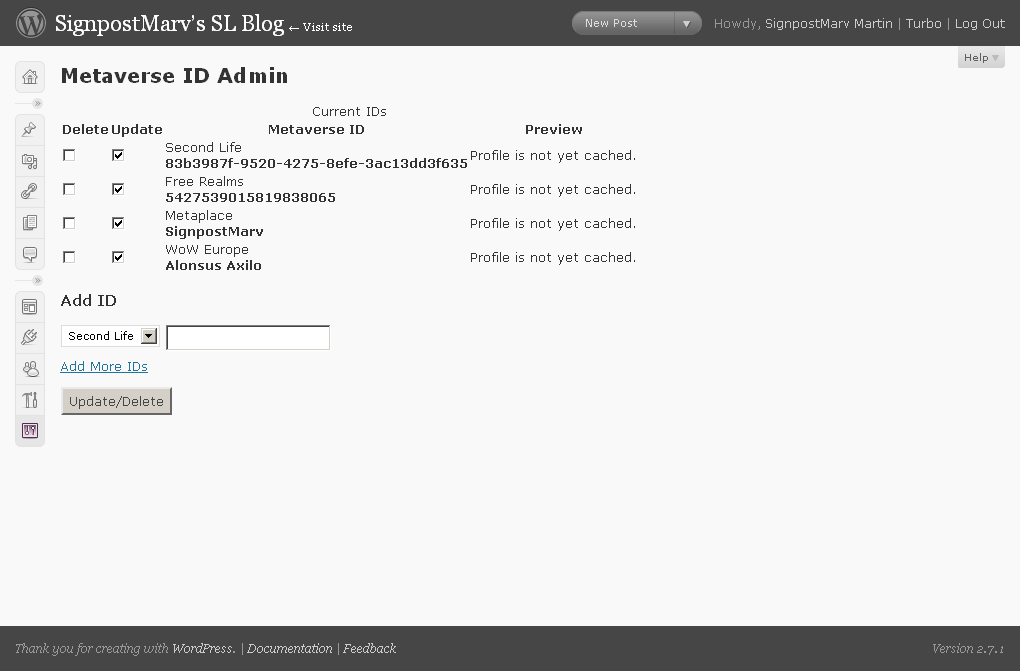This screenshot has height=671, width=1020.
Task: Check the Delete box for WoW Europe
Action: [69, 257]
